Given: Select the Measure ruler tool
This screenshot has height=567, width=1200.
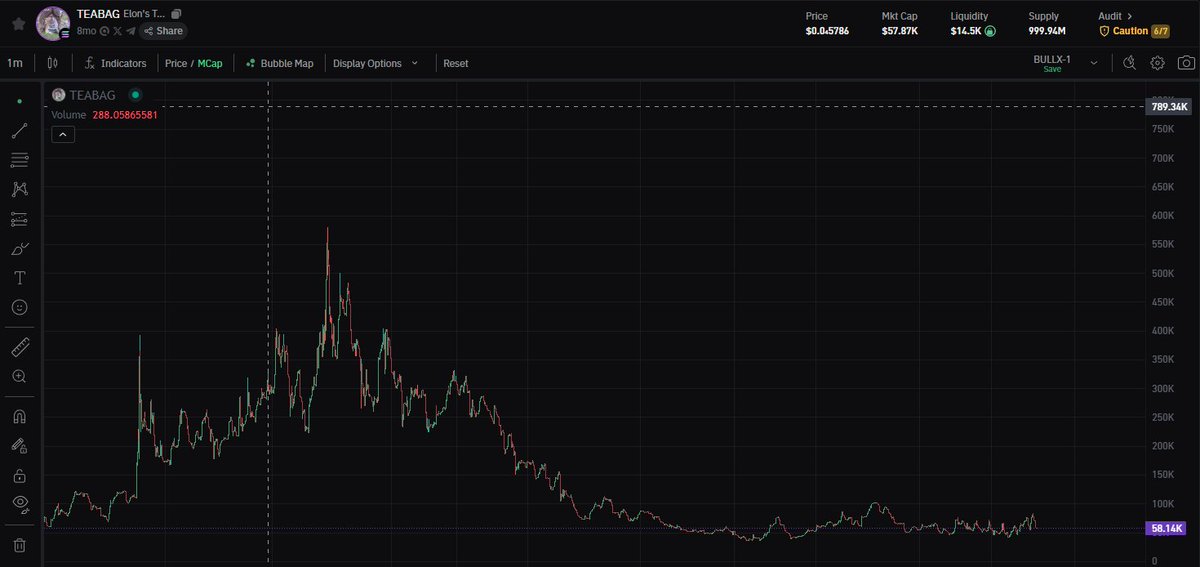Looking at the screenshot, I should [20, 347].
